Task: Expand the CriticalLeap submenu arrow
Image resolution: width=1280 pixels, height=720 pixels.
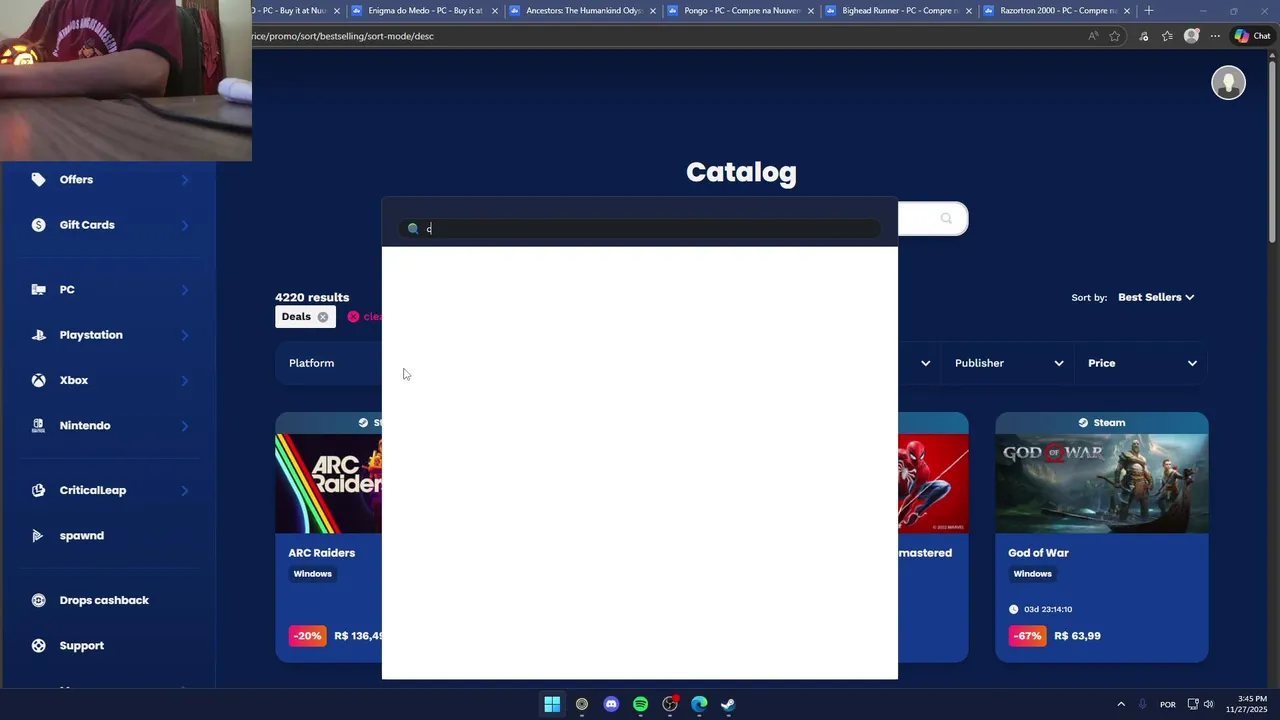Action: coord(185,490)
